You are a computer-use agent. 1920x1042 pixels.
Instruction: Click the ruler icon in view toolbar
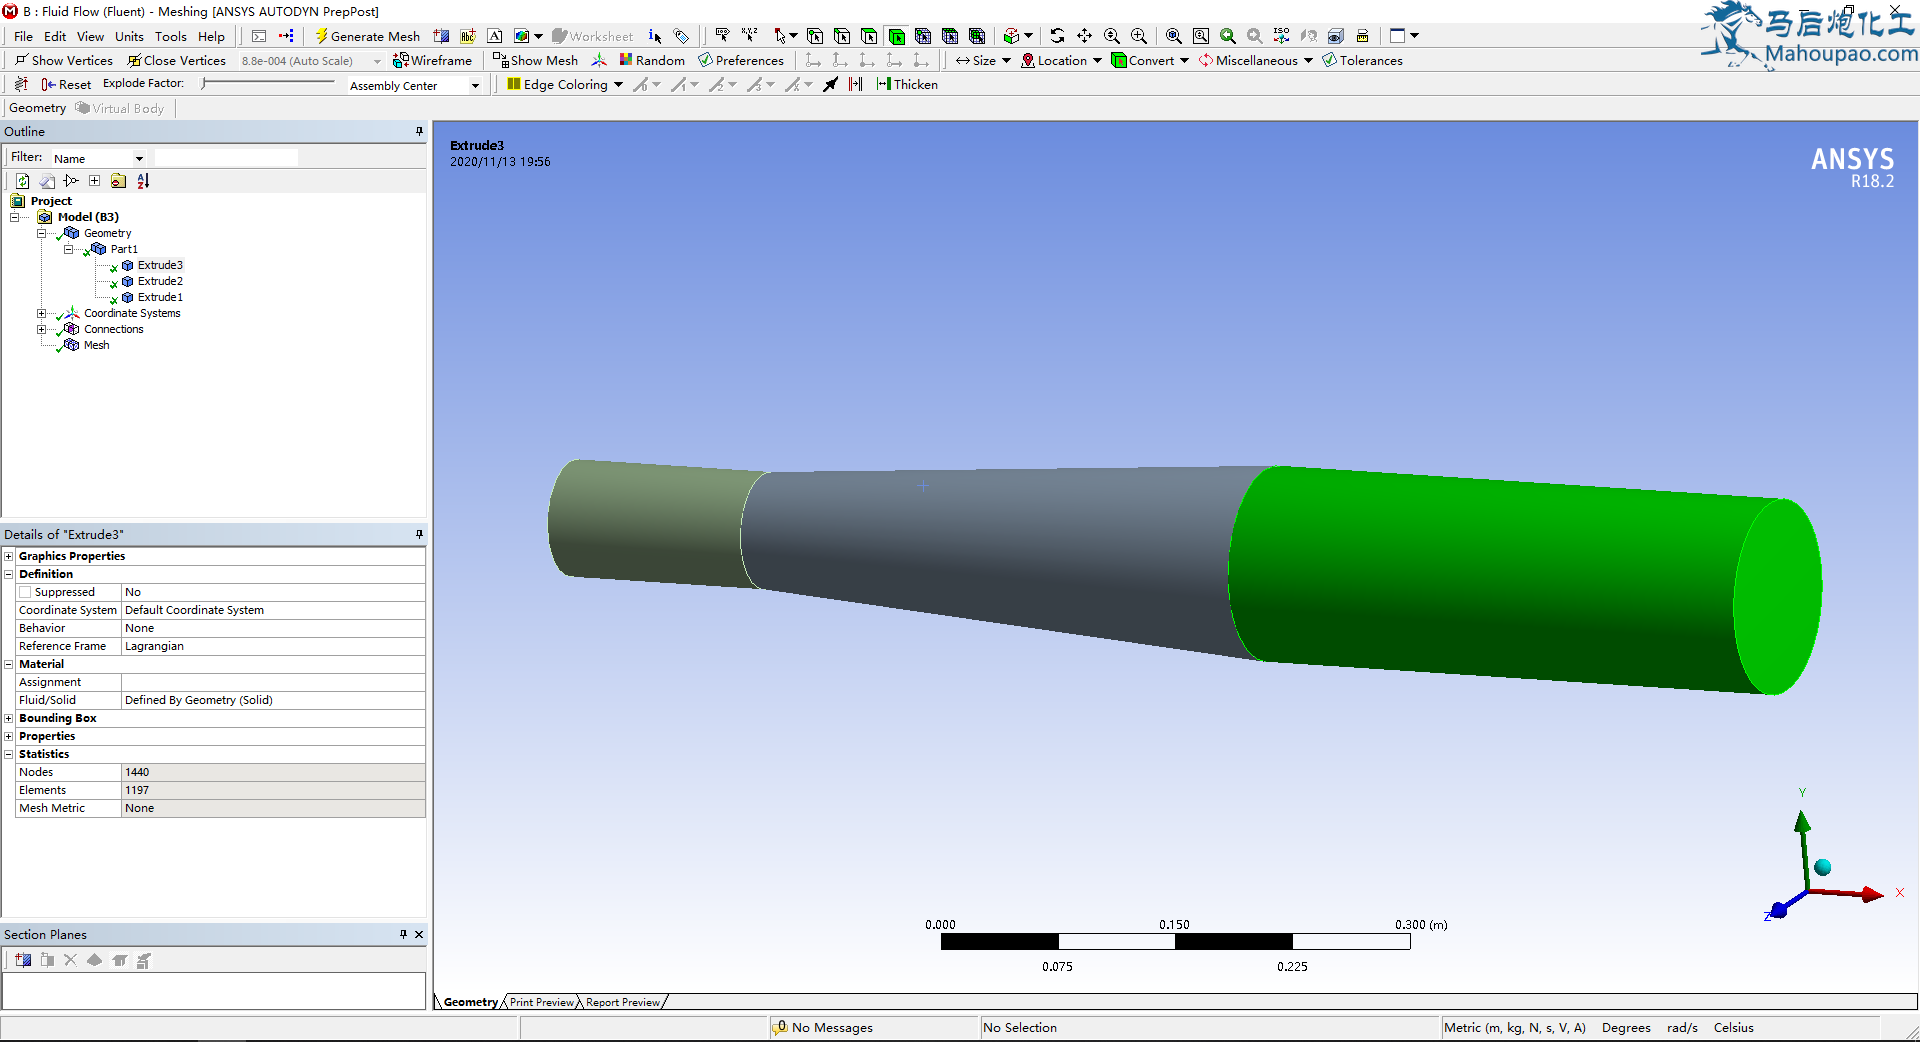[1362, 36]
